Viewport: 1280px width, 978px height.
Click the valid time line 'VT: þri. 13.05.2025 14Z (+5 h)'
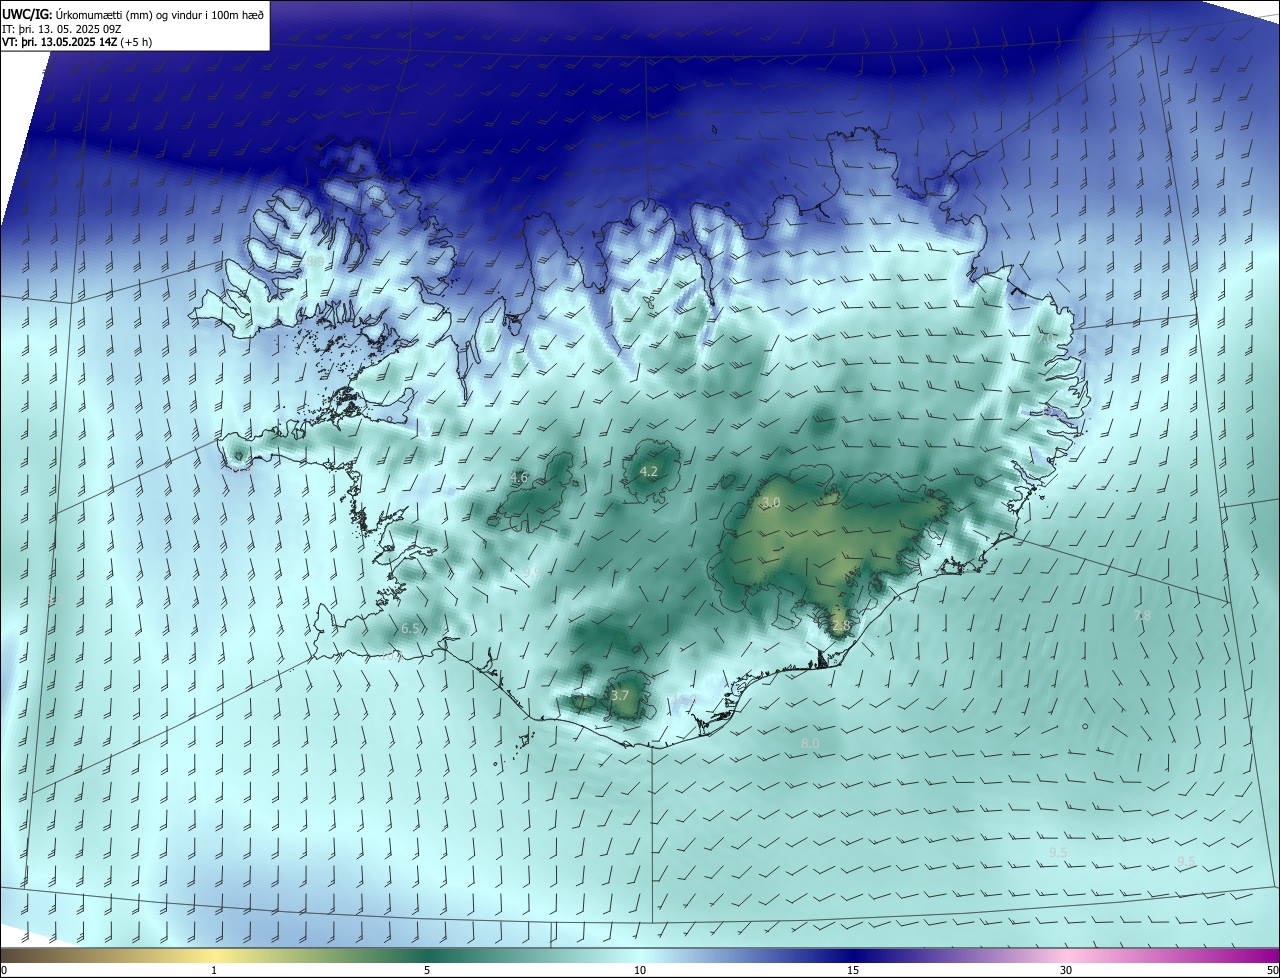coord(77,42)
